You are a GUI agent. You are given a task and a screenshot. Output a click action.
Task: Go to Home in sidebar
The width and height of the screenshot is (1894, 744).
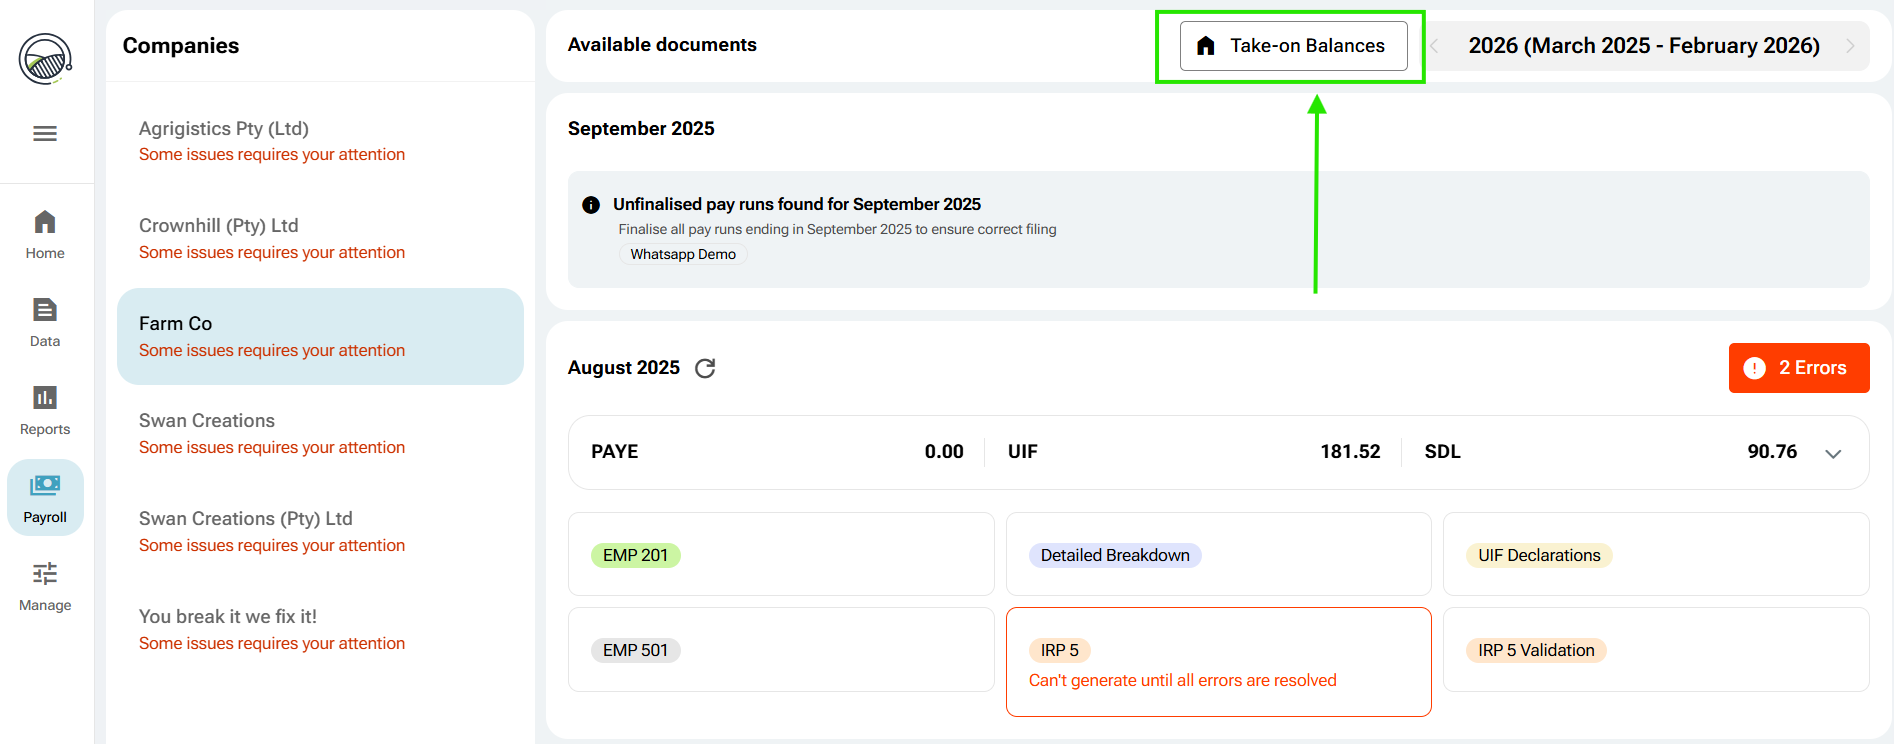click(x=45, y=235)
